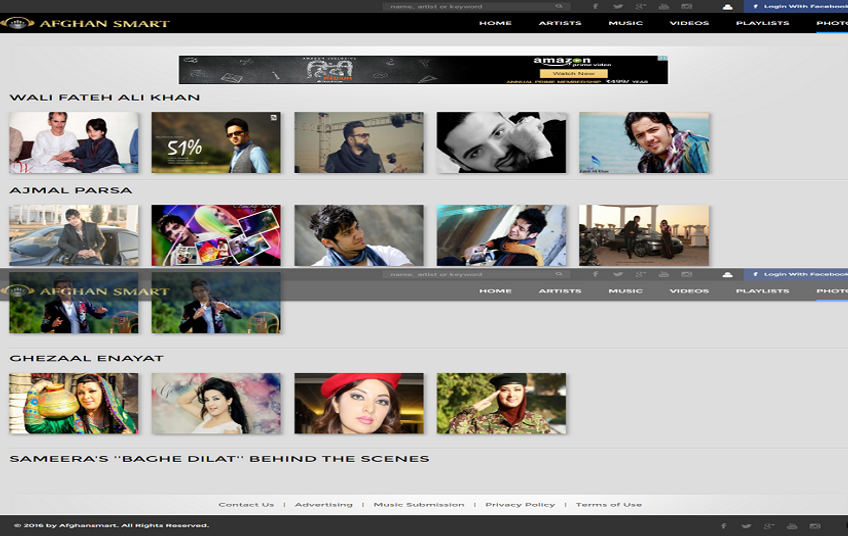Click the Contact Us footer link

pyautogui.click(x=246, y=505)
